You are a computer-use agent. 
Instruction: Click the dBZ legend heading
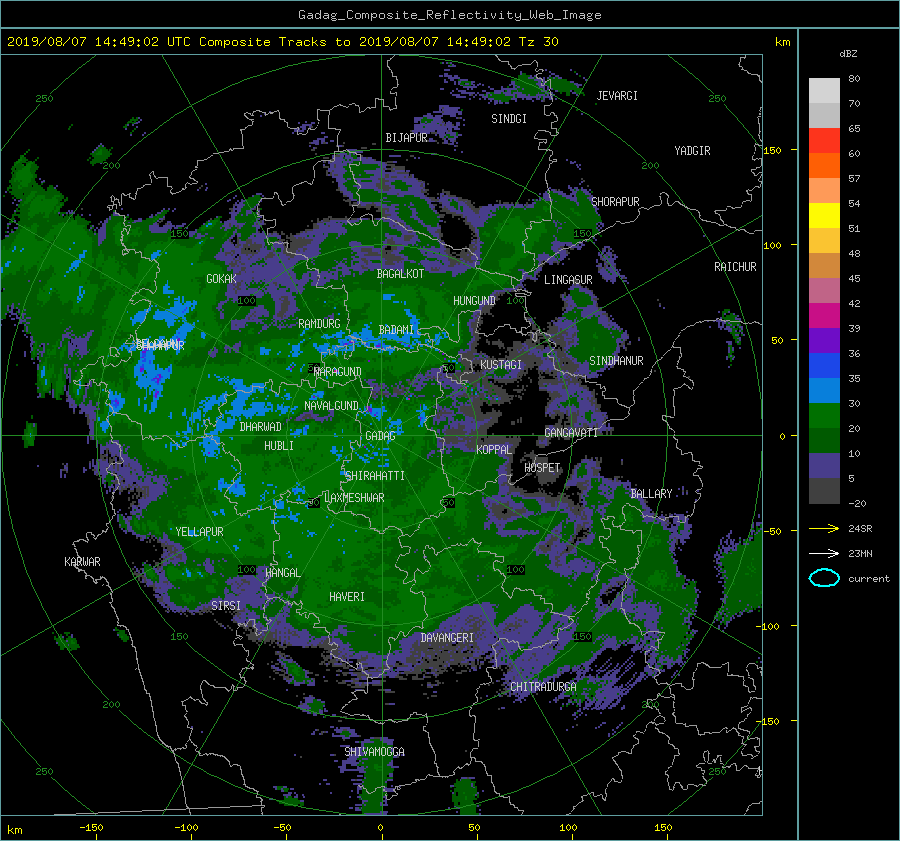[848, 53]
